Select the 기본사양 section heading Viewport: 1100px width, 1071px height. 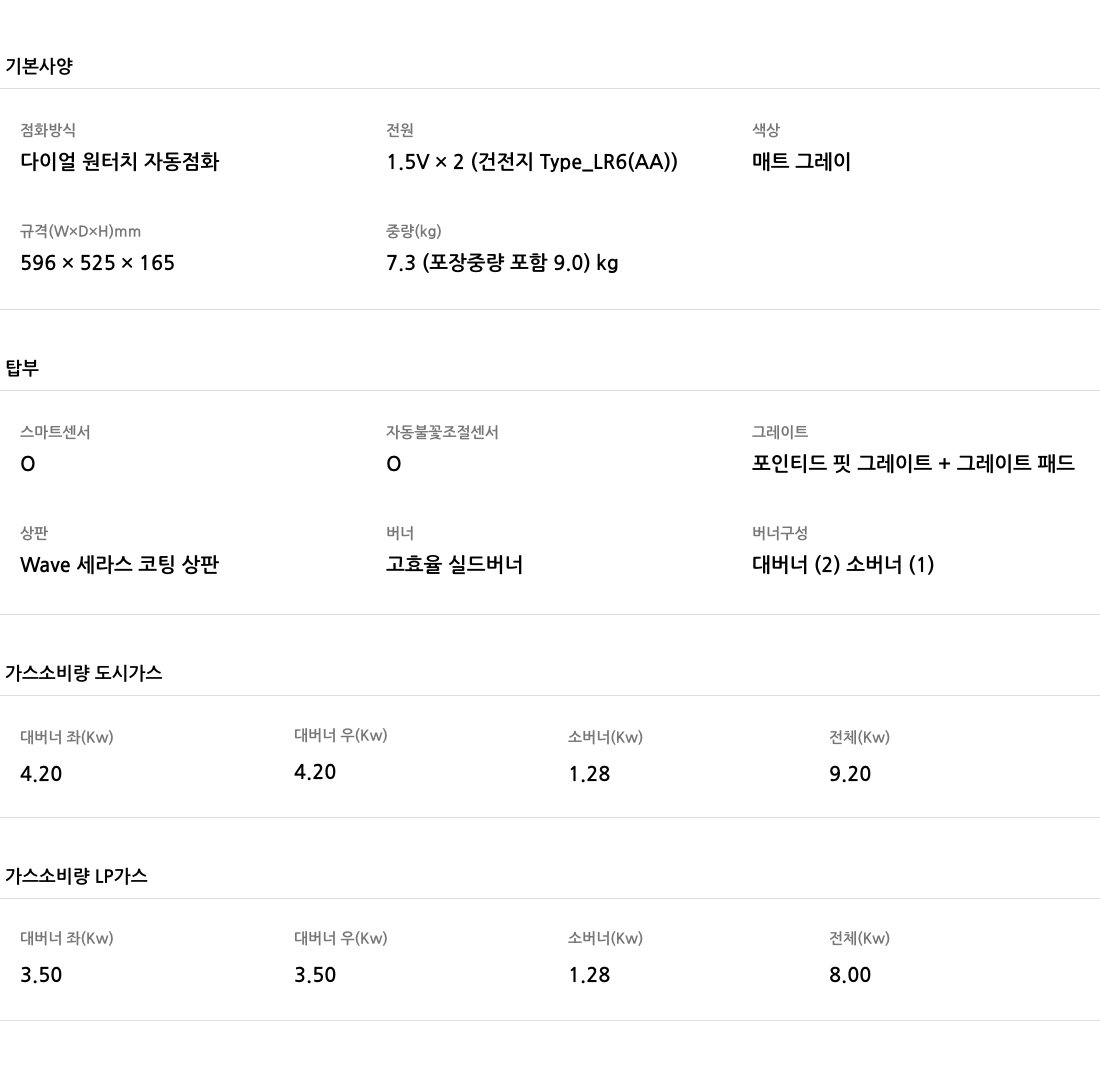coord(39,66)
